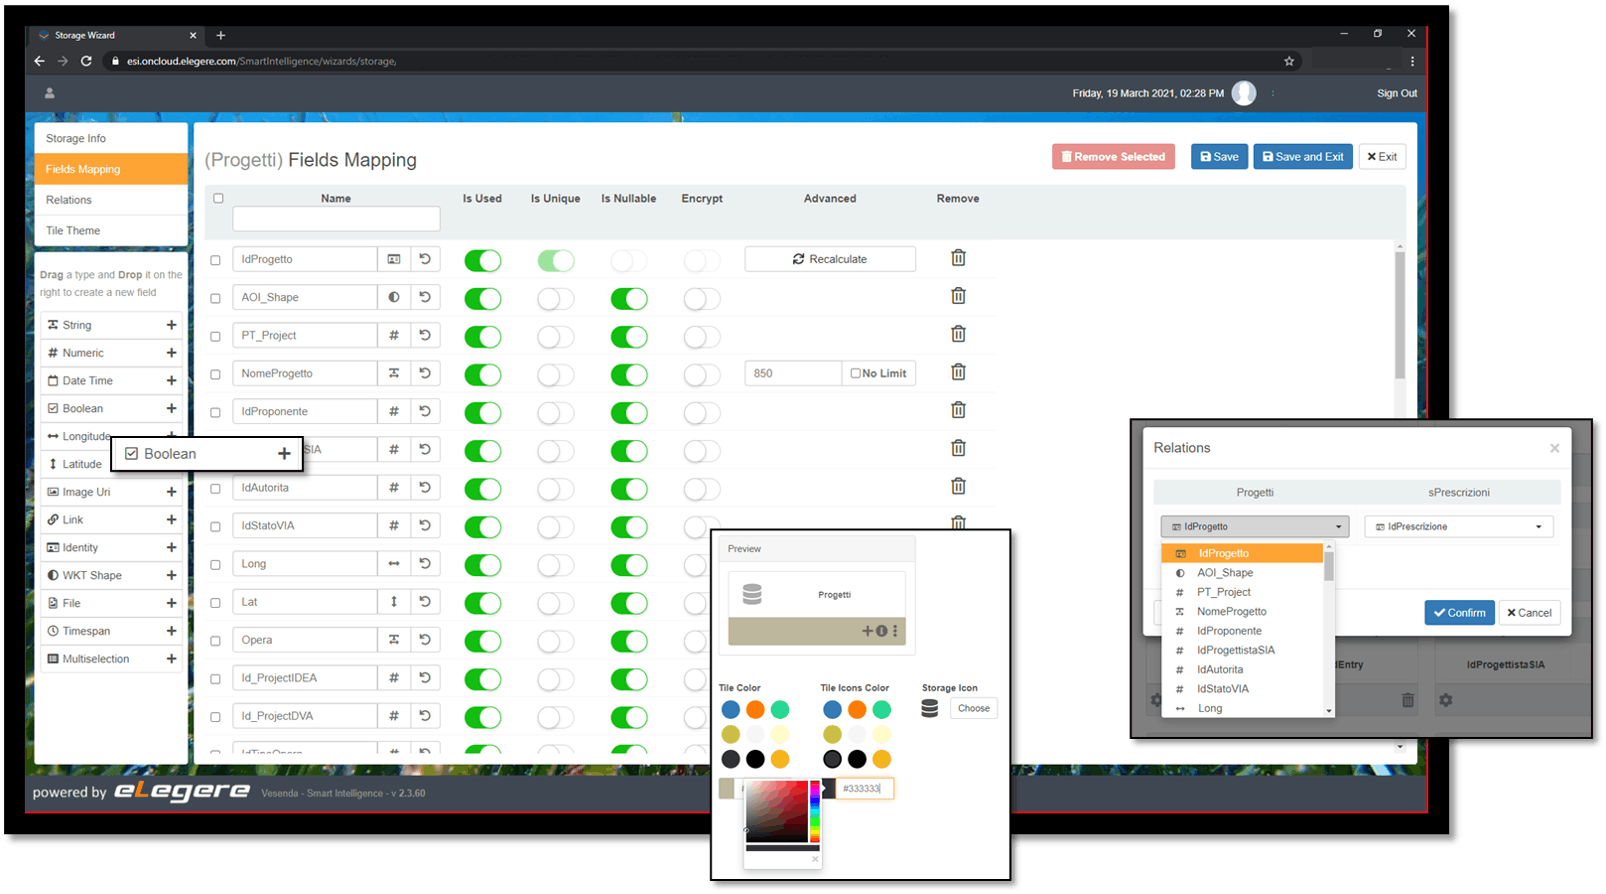The height and width of the screenshot is (894, 1606).
Task: Remove the PT_Project field via trash icon
Action: click(958, 334)
